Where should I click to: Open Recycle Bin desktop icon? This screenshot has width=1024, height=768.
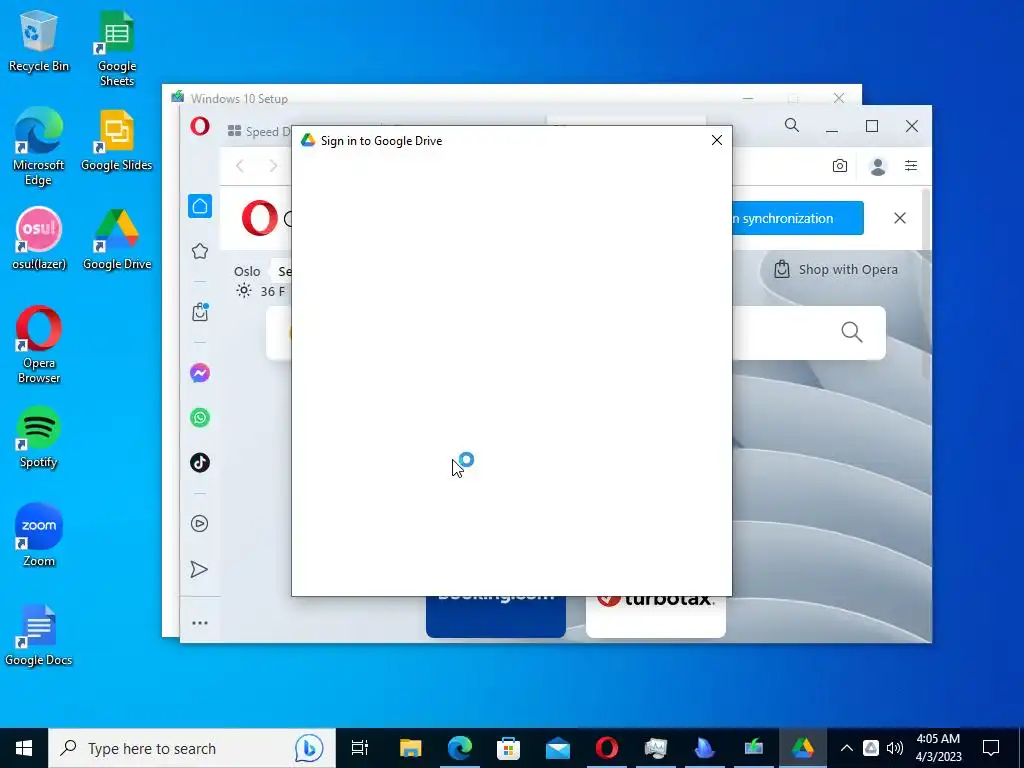pos(39,42)
